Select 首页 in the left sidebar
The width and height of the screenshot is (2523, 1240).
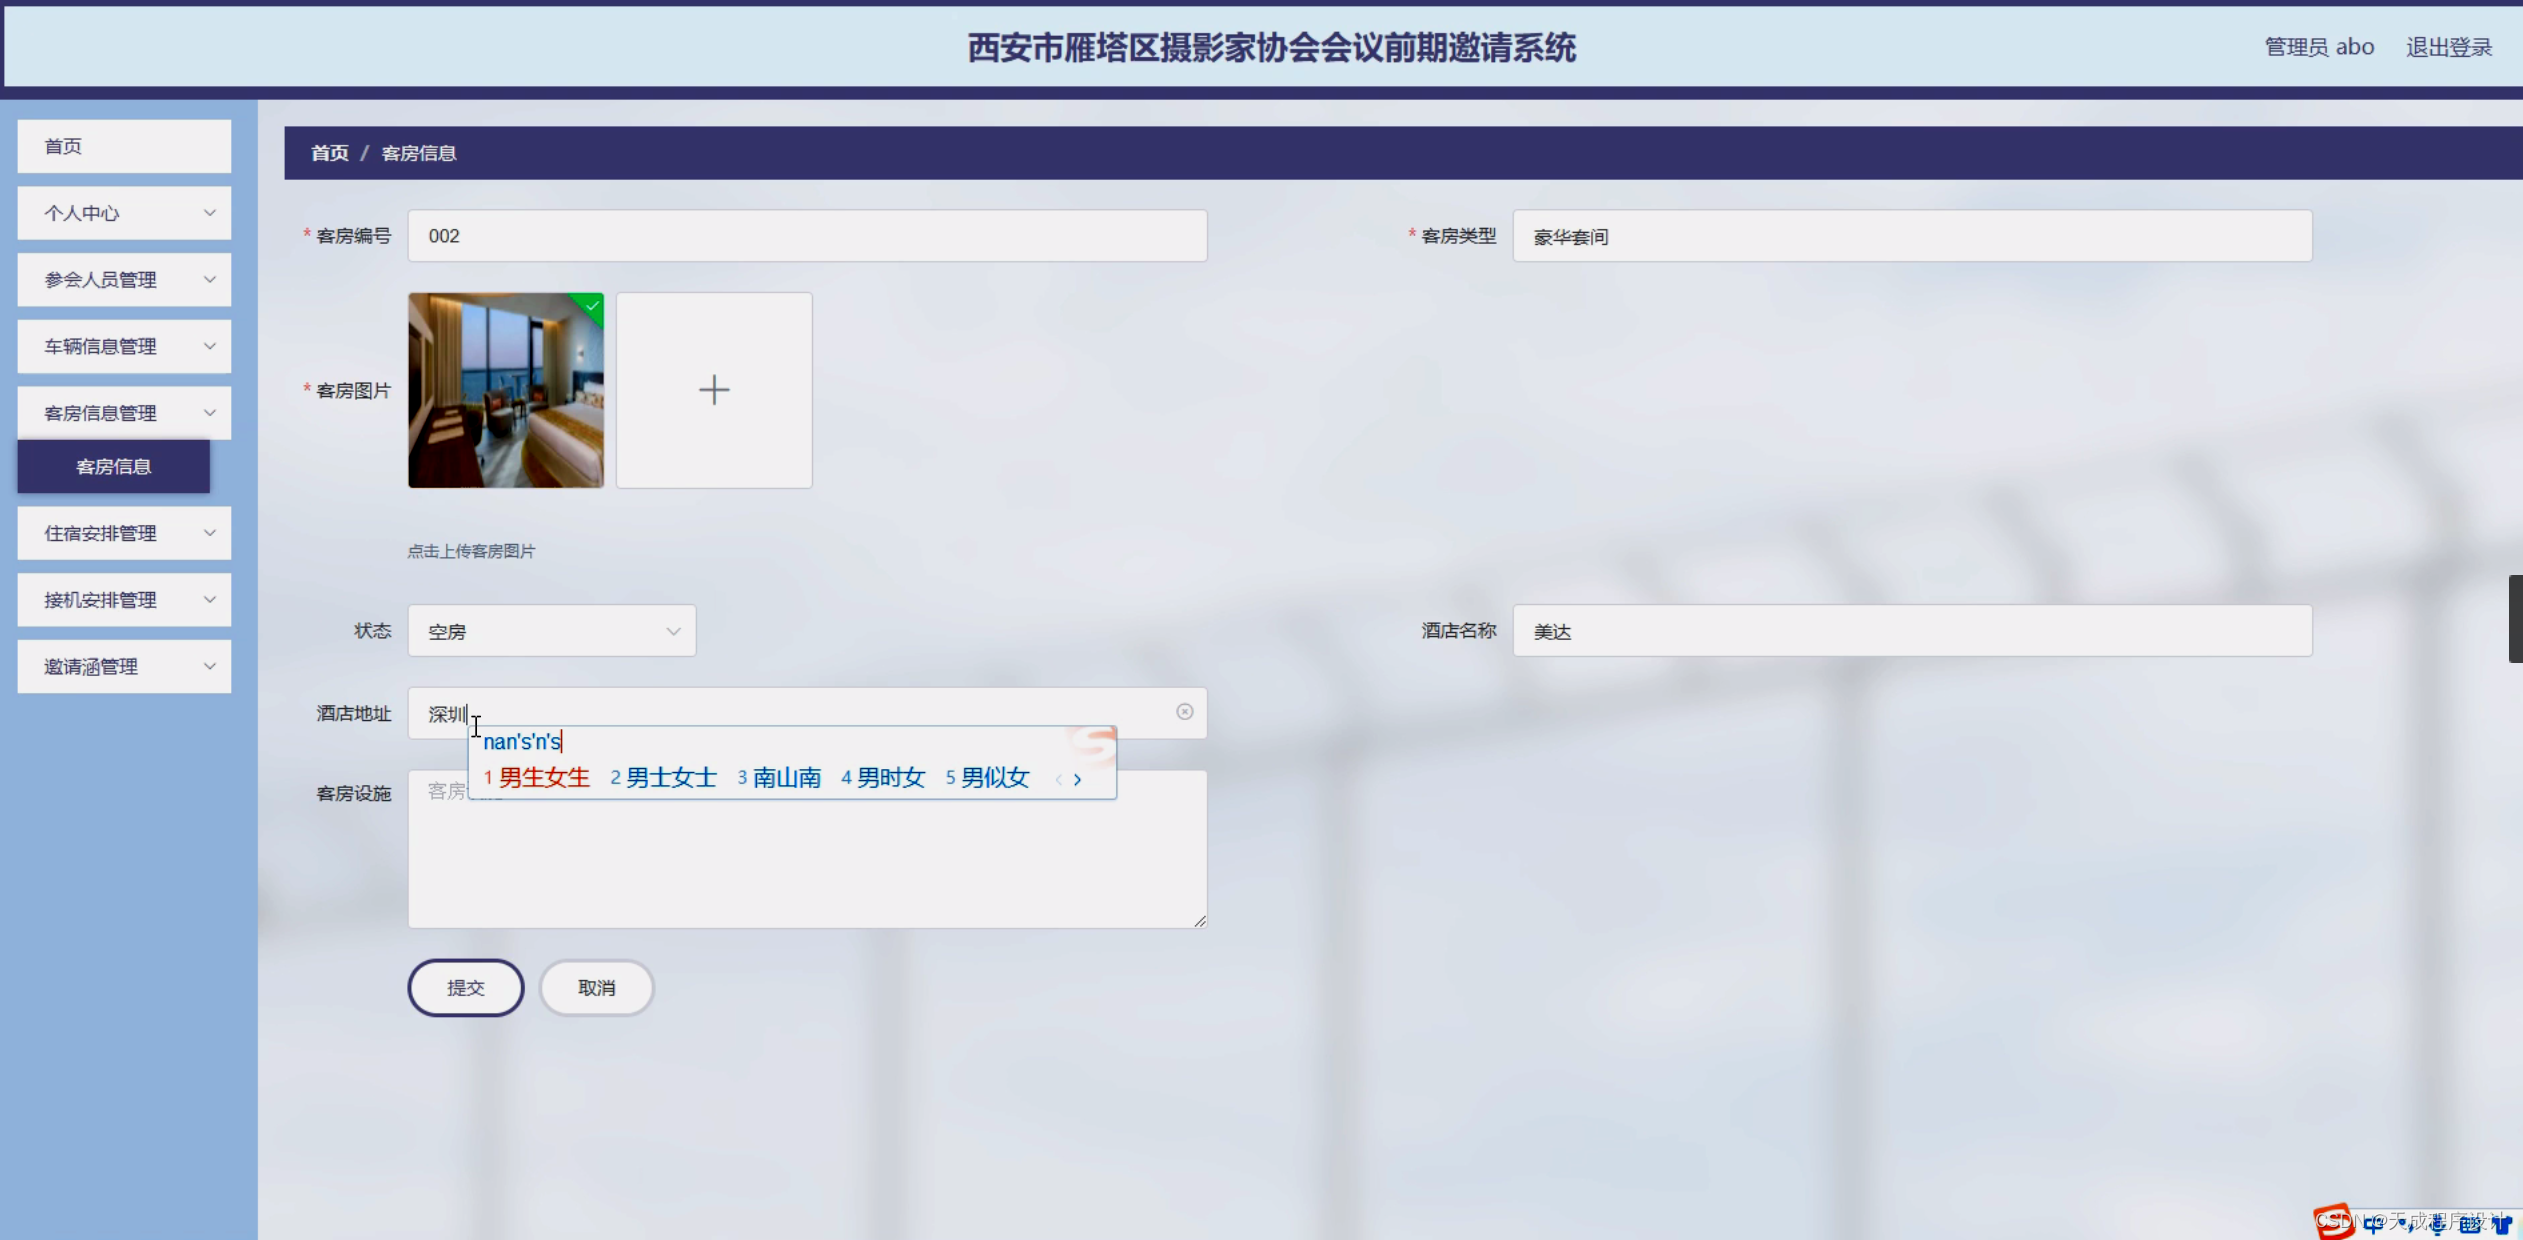tap(123, 145)
